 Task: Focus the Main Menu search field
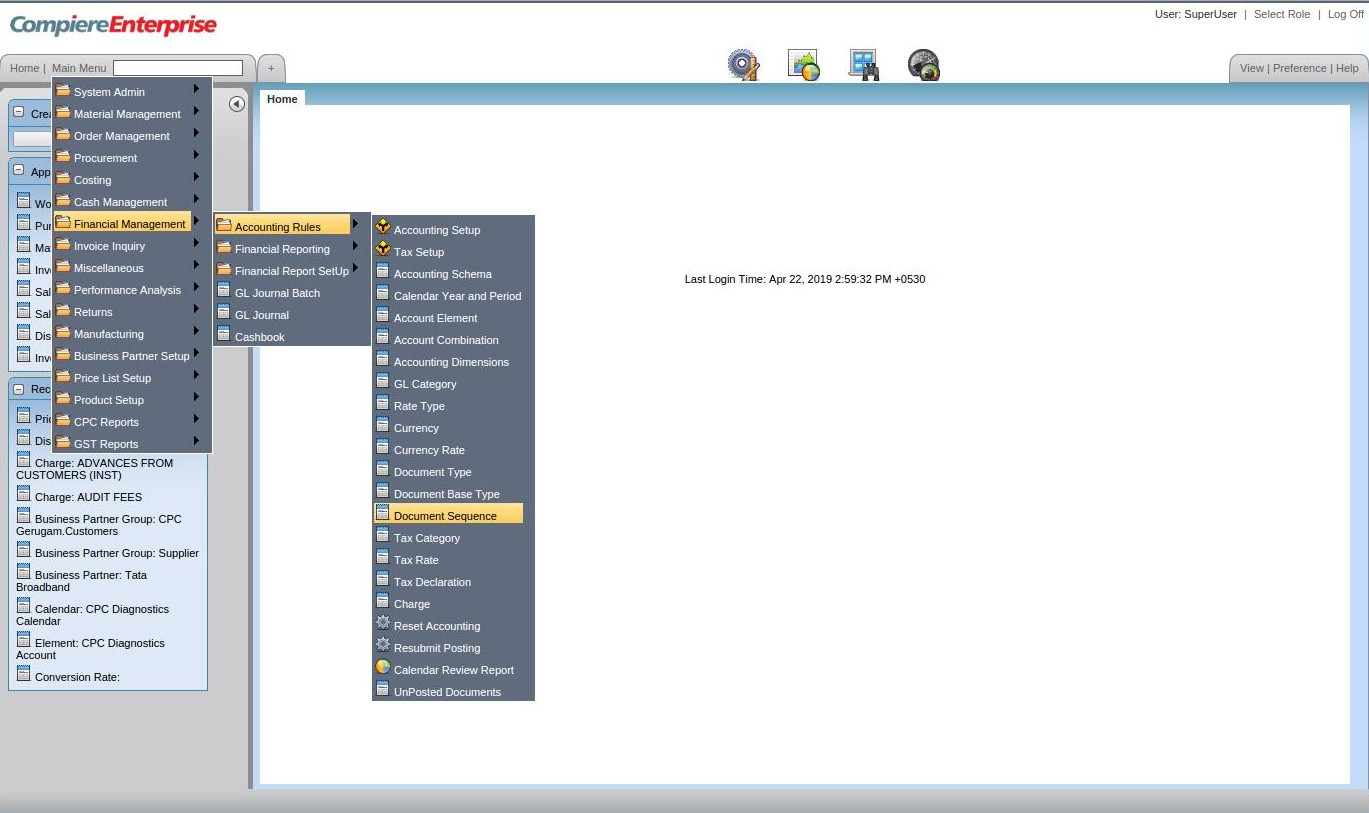click(178, 68)
